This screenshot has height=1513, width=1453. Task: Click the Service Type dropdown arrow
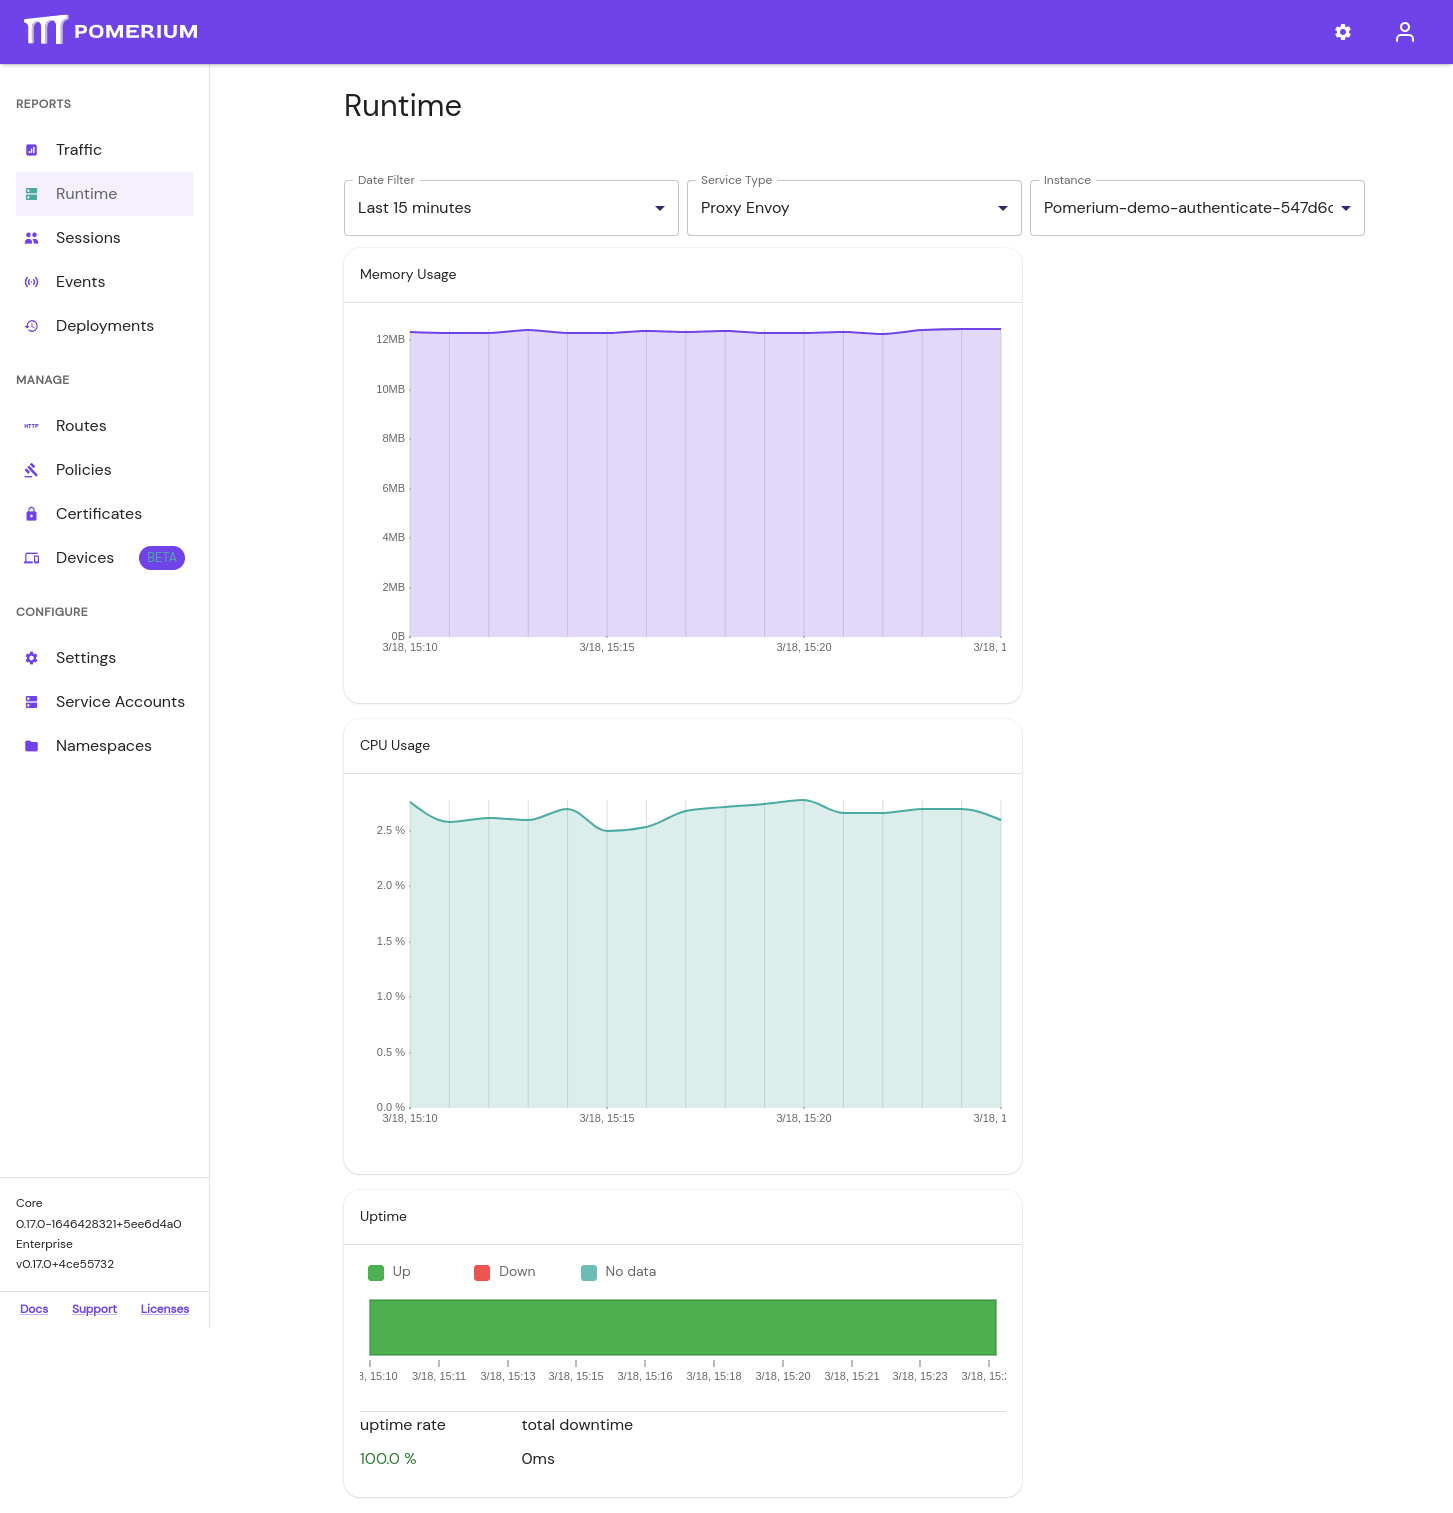tap(1003, 208)
